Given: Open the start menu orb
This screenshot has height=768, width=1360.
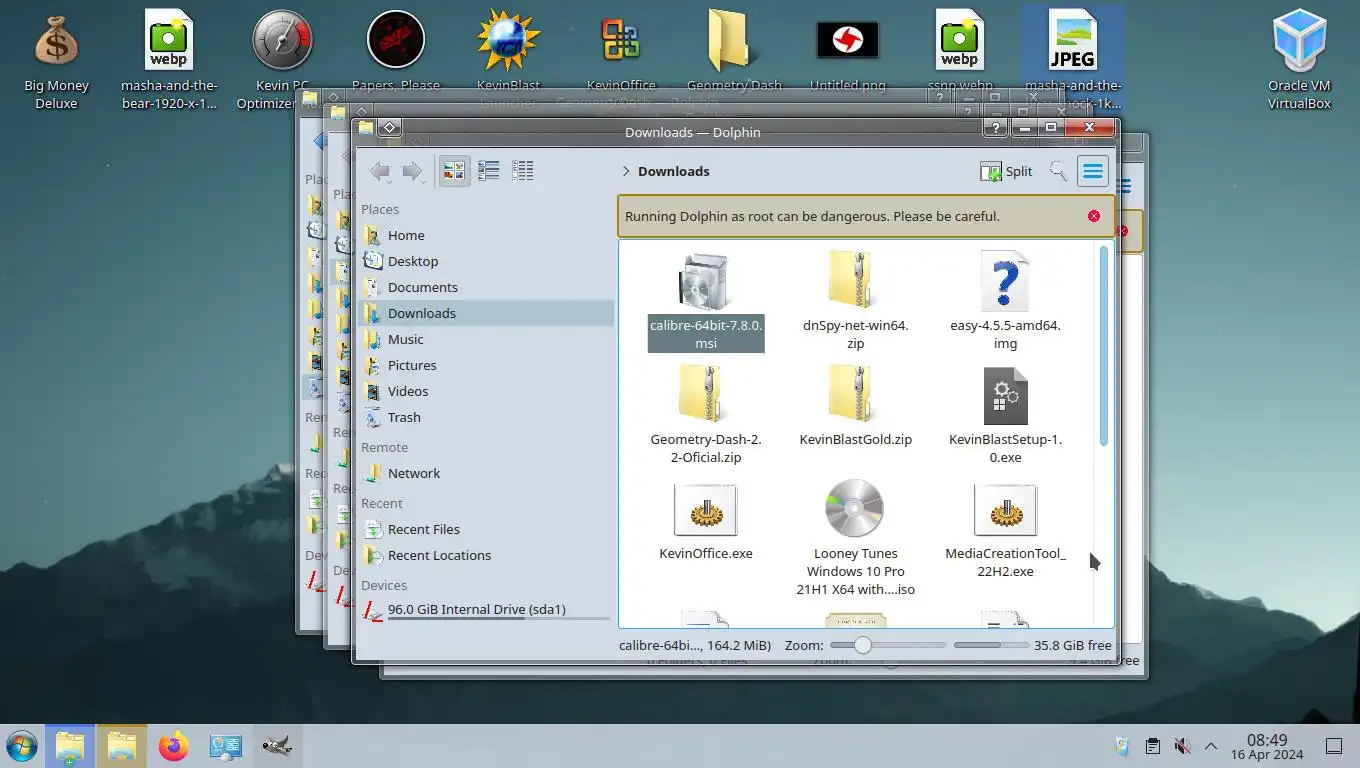Looking at the screenshot, I should [x=21, y=746].
